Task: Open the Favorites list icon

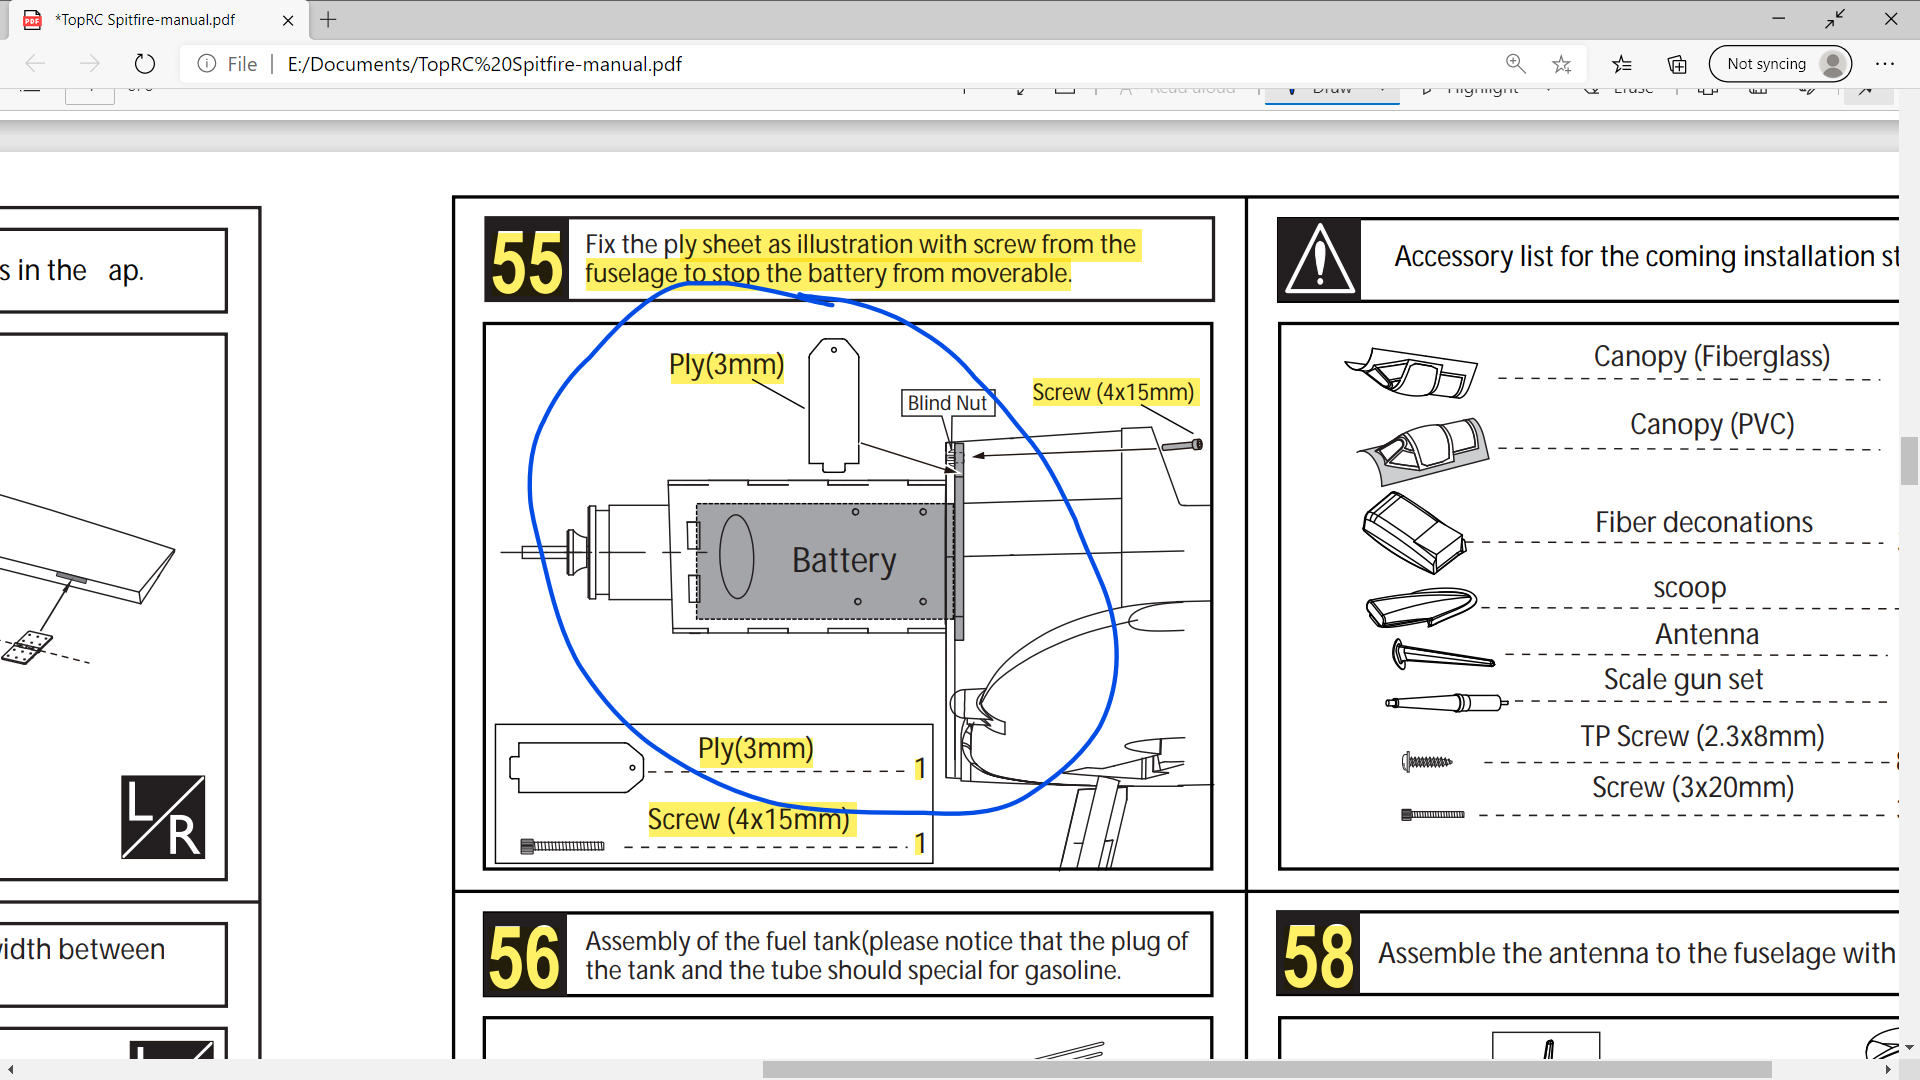Action: (x=1622, y=64)
